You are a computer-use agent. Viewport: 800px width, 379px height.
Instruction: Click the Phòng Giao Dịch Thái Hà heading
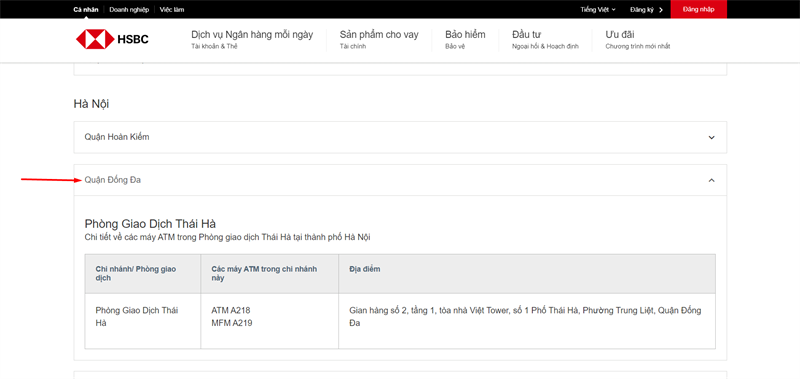[x=151, y=224]
